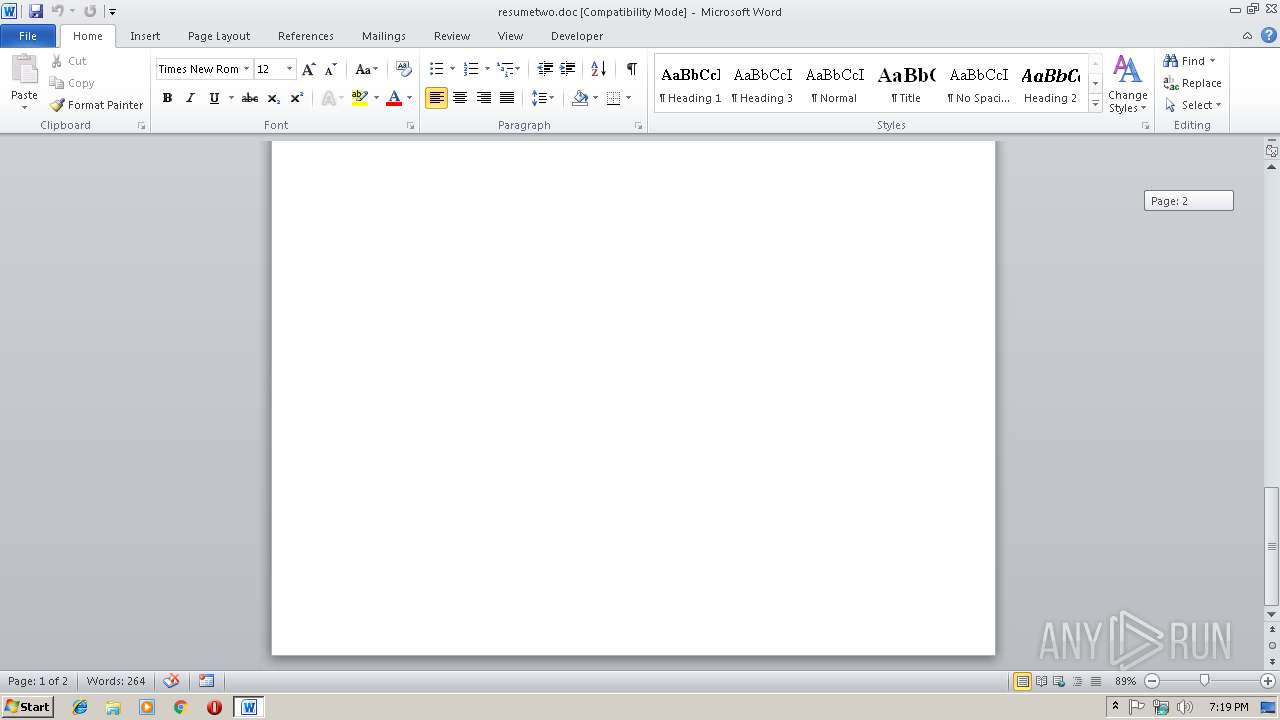Click Windows Start button
Screen dimensions: 1280x720
tap(27, 706)
